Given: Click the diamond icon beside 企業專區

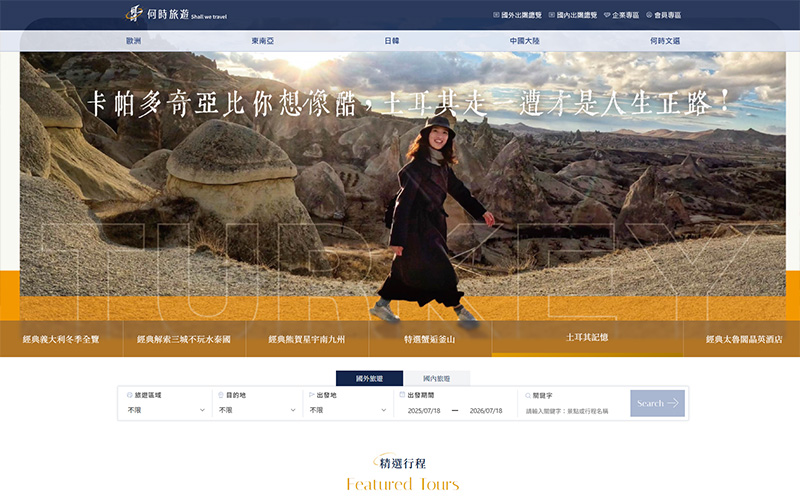Looking at the screenshot, I should (x=607, y=15).
